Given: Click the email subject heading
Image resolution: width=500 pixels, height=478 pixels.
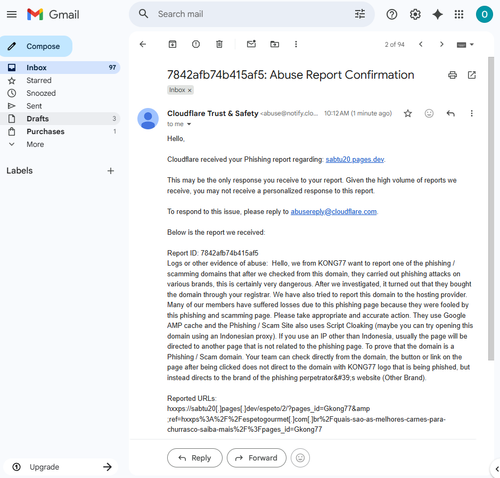Looking at the screenshot, I should [291, 75].
